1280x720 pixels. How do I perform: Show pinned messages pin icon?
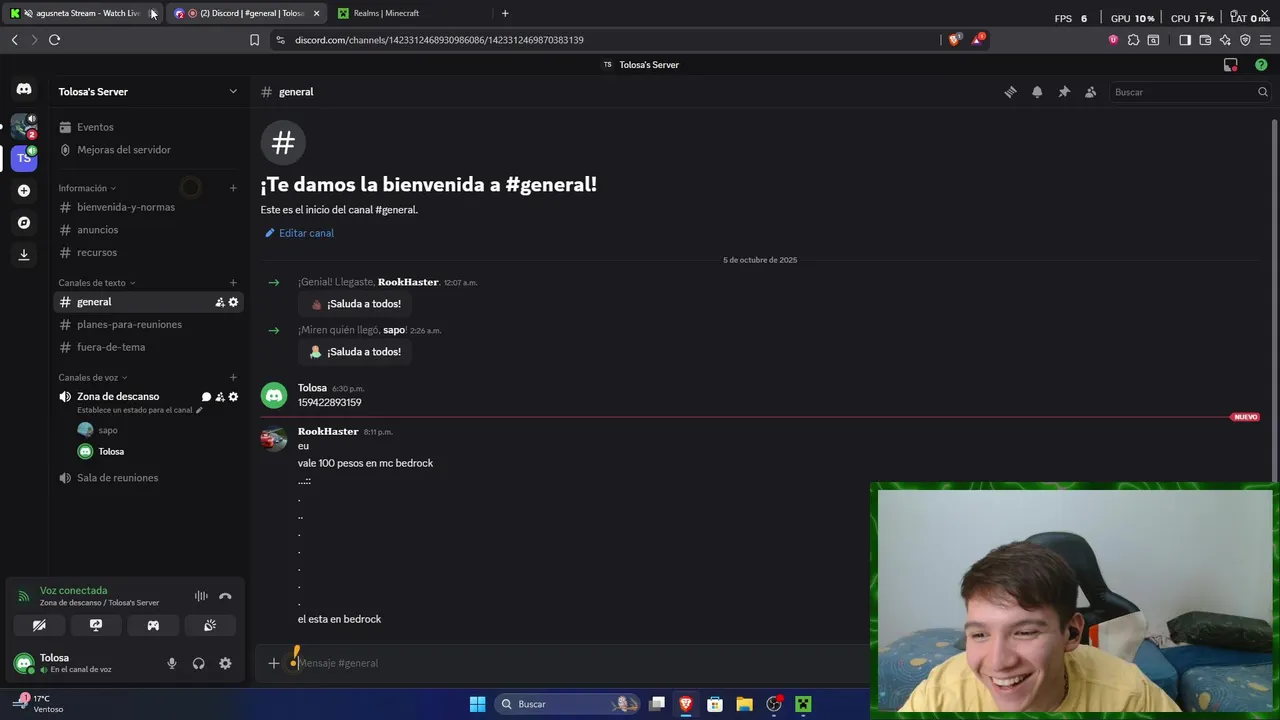coord(1064,92)
